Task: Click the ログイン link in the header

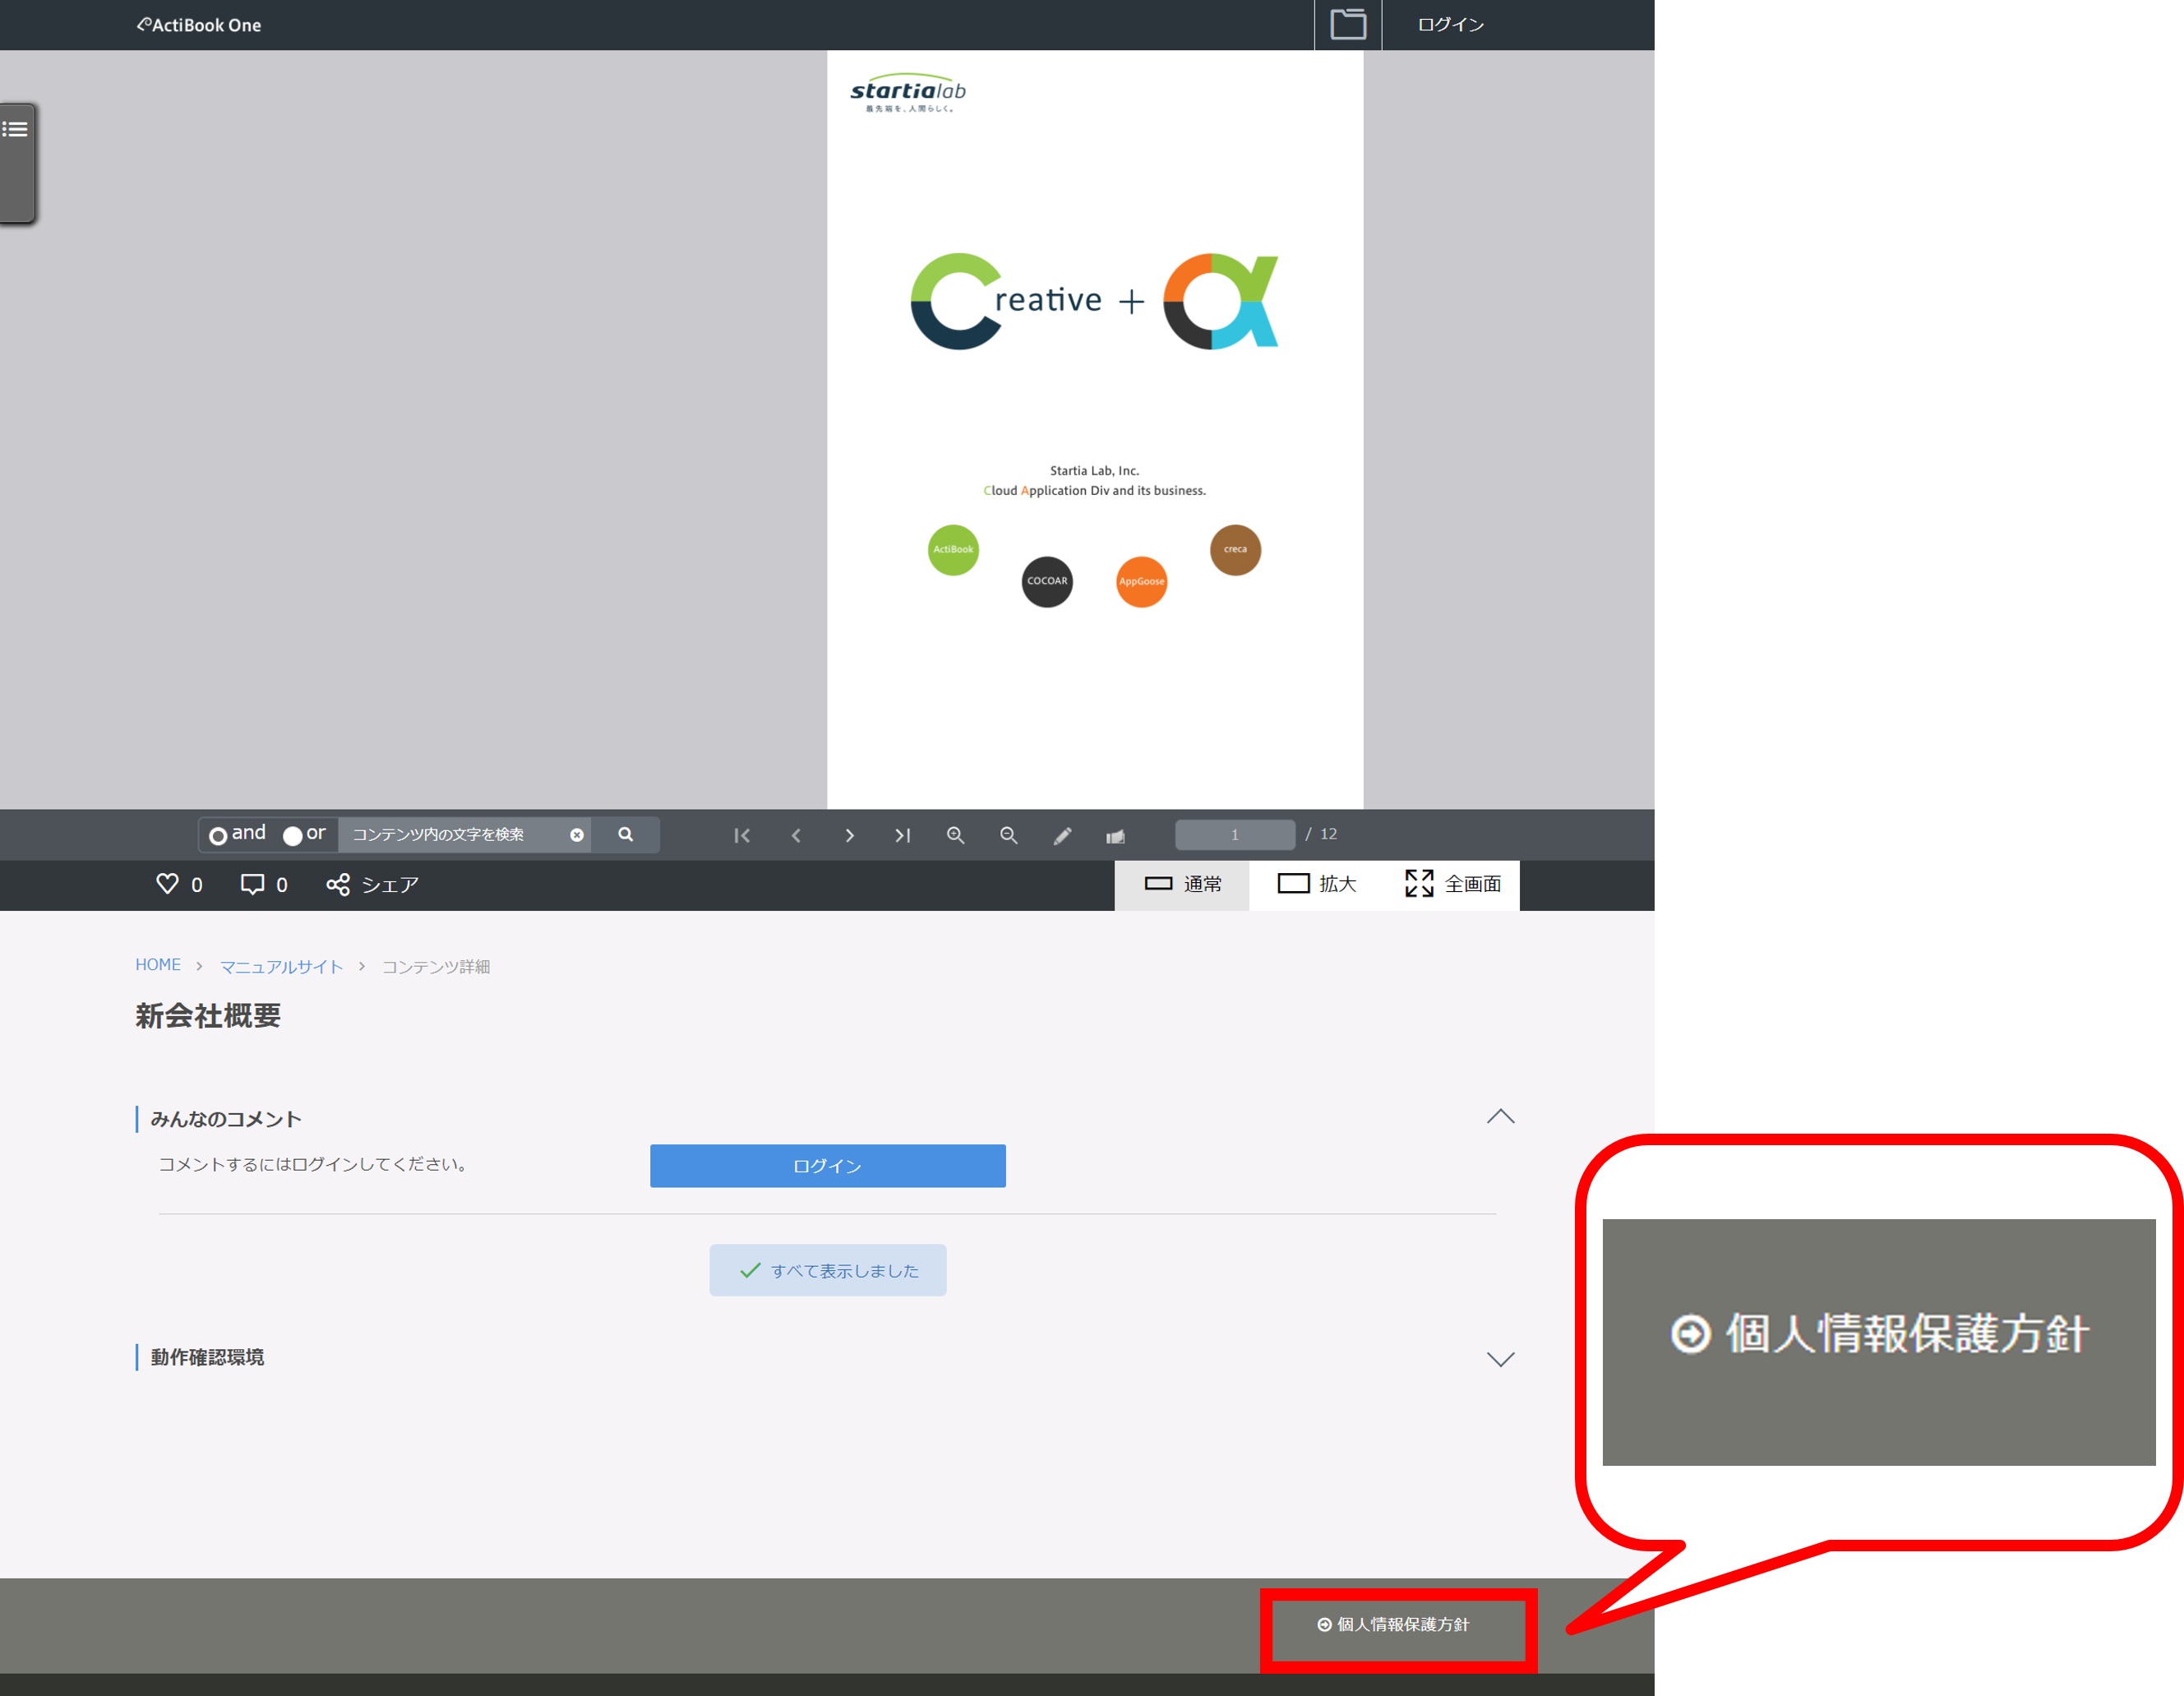Action: pos(1451,25)
